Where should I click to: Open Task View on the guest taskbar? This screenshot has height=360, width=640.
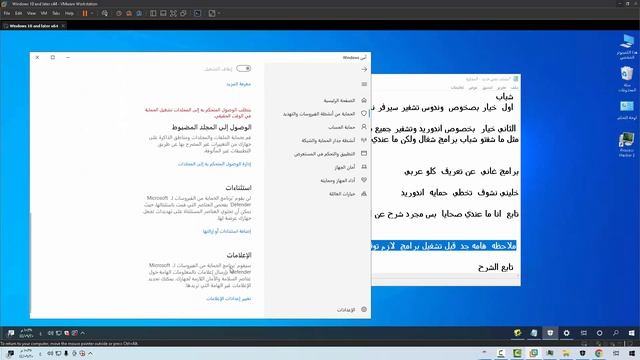click(x=584, y=333)
